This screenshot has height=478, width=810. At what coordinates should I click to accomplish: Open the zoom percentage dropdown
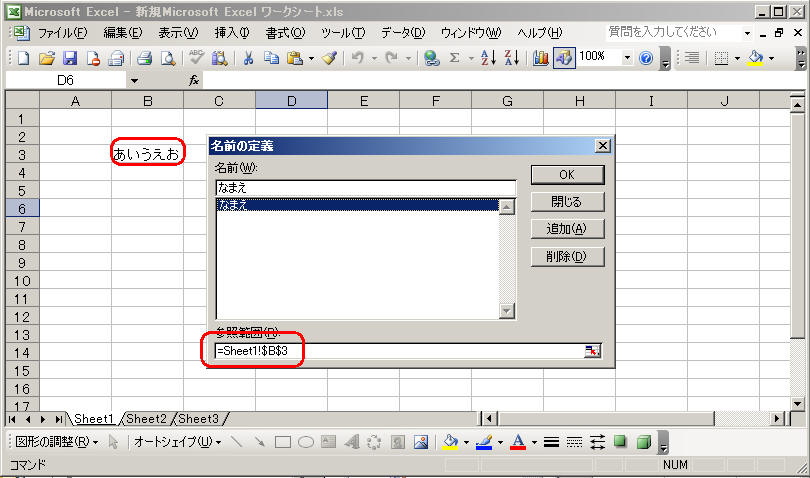627,58
